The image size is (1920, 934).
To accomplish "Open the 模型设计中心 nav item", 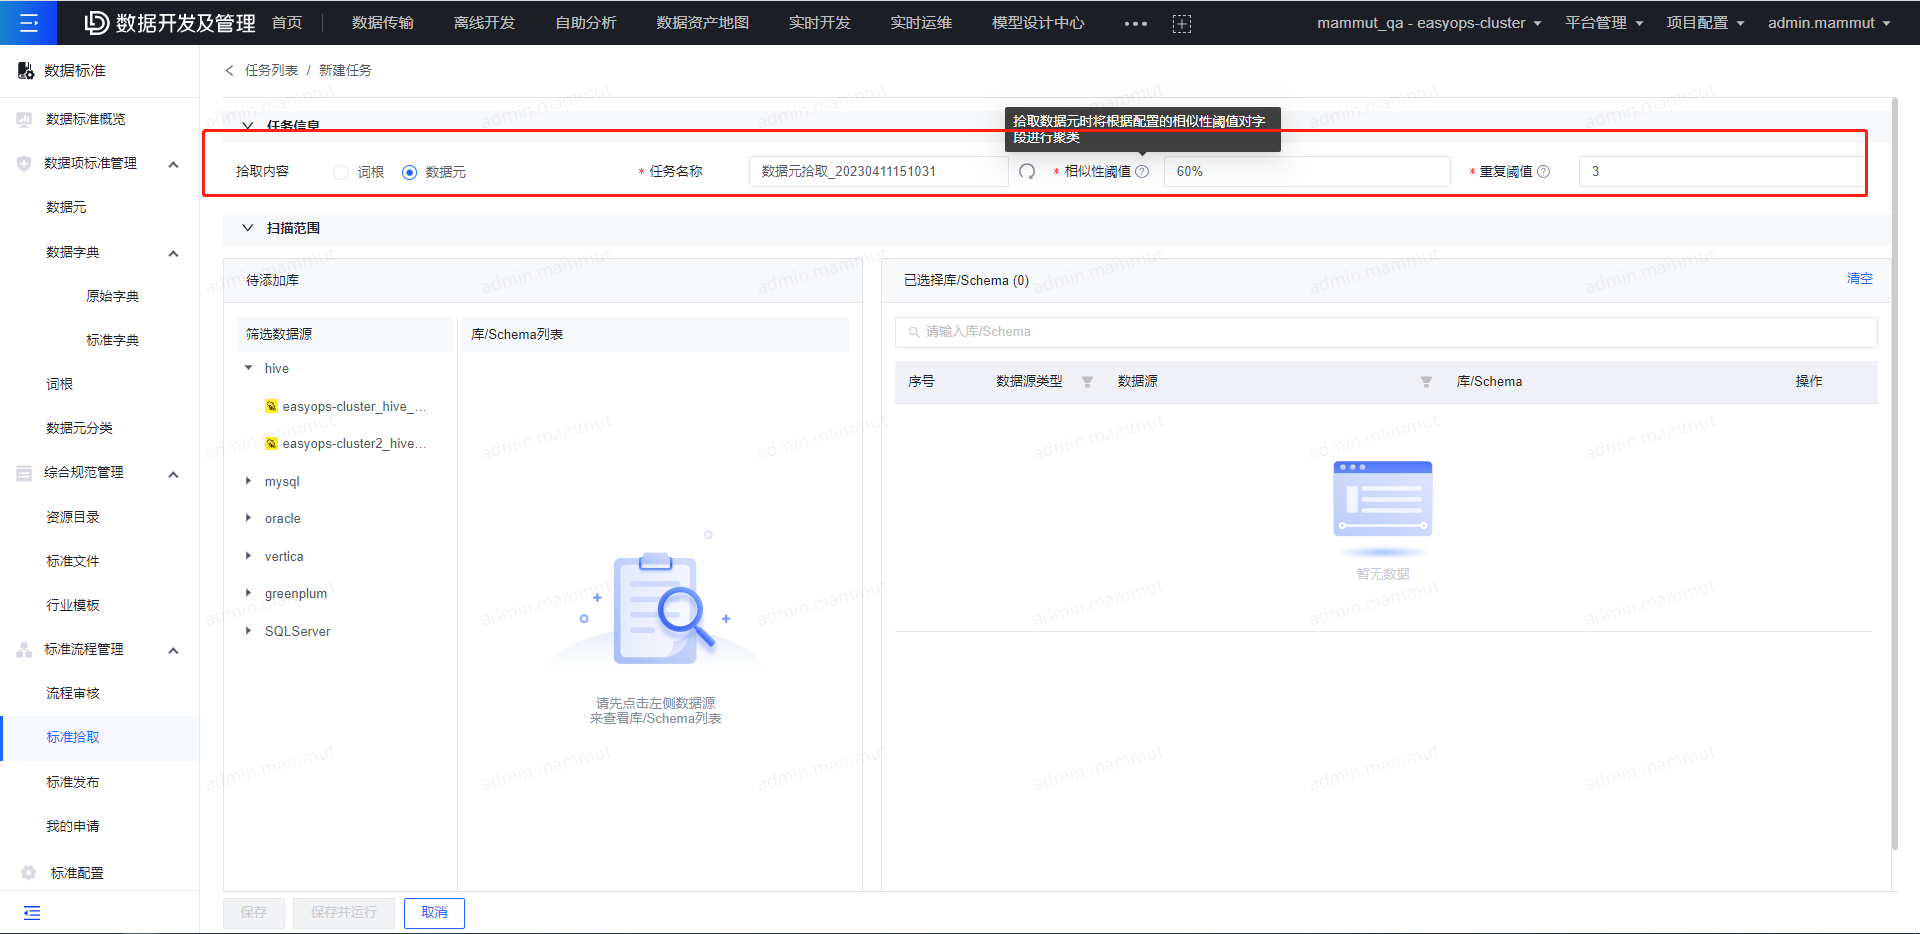I will coord(1038,22).
